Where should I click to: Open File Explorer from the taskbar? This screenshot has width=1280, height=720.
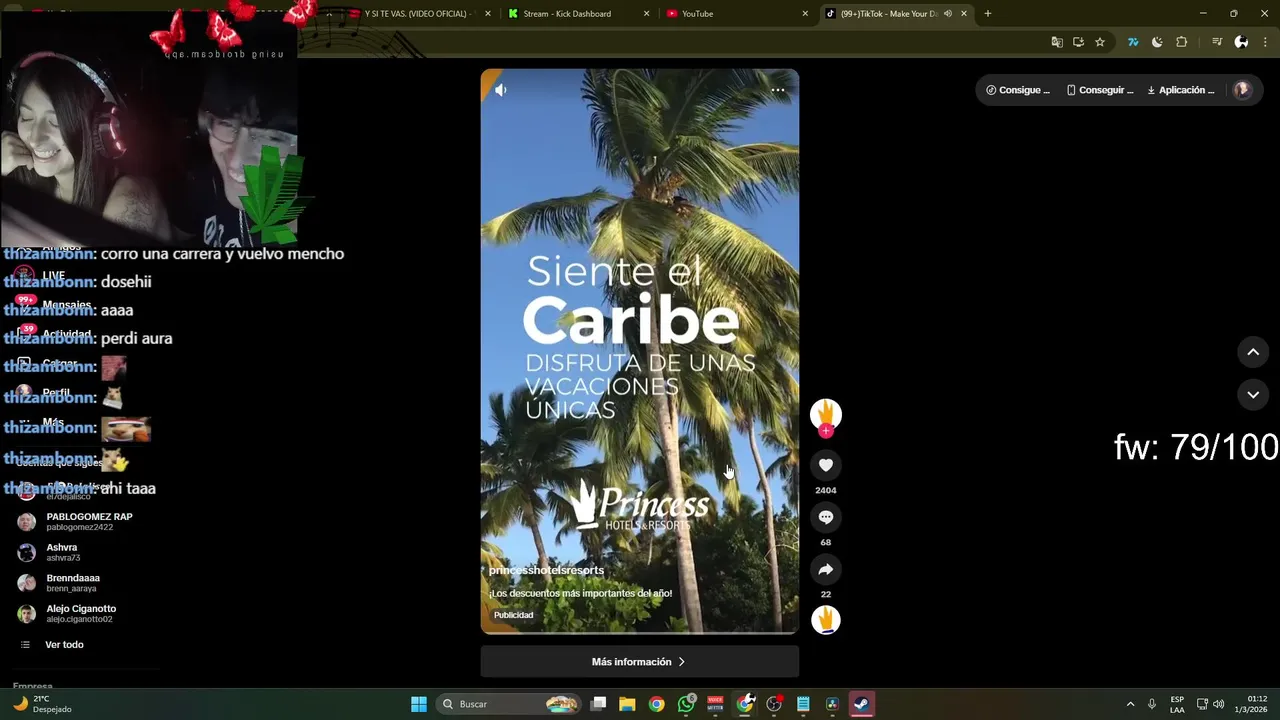(627, 704)
